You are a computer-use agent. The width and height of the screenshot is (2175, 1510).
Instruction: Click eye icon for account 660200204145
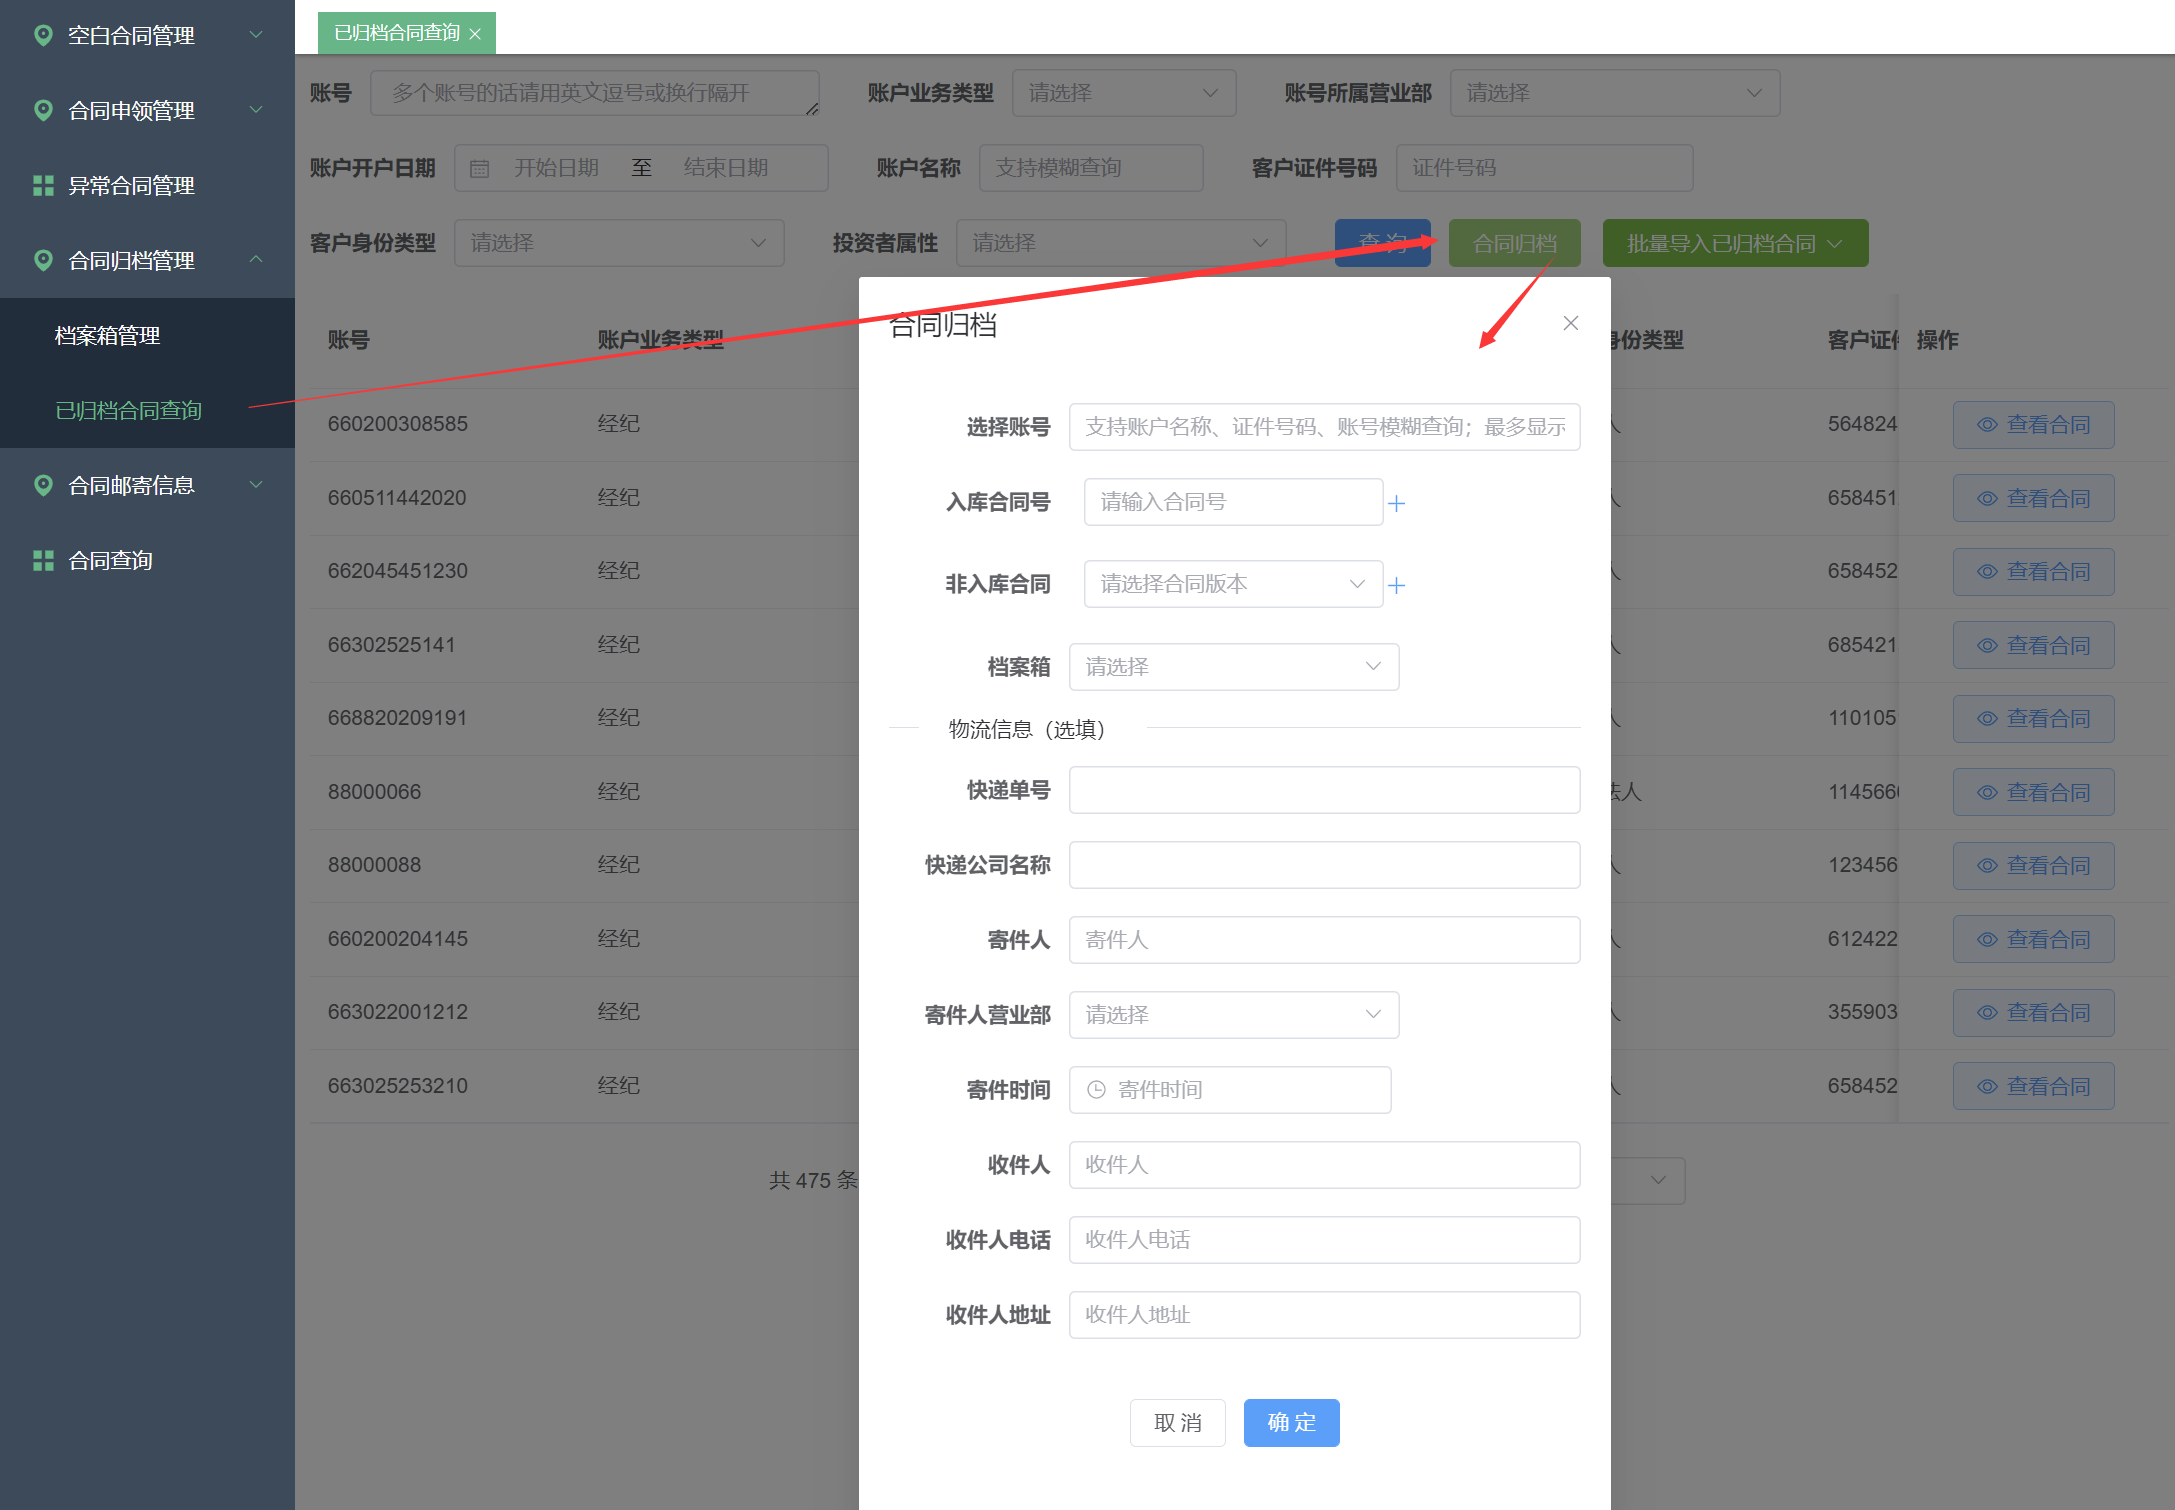click(x=1987, y=940)
